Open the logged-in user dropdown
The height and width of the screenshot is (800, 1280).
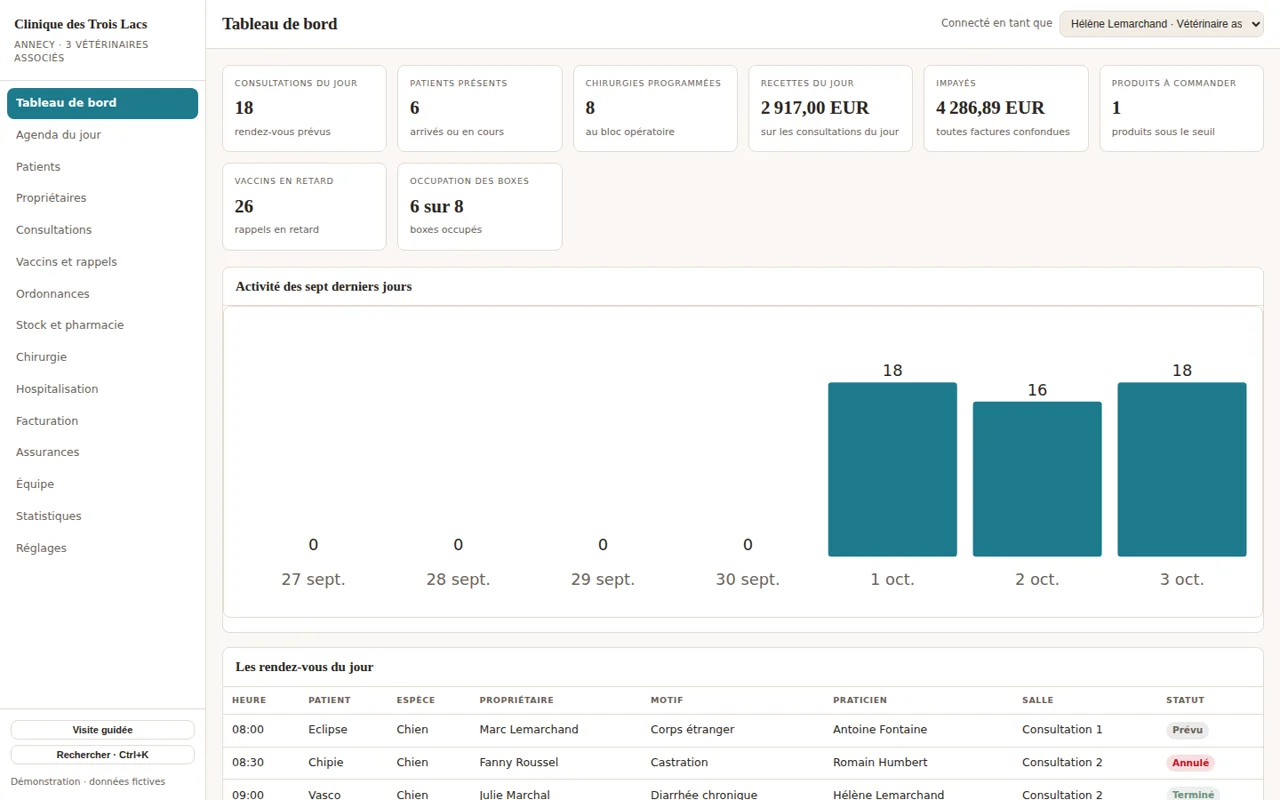pyautogui.click(x=1162, y=24)
